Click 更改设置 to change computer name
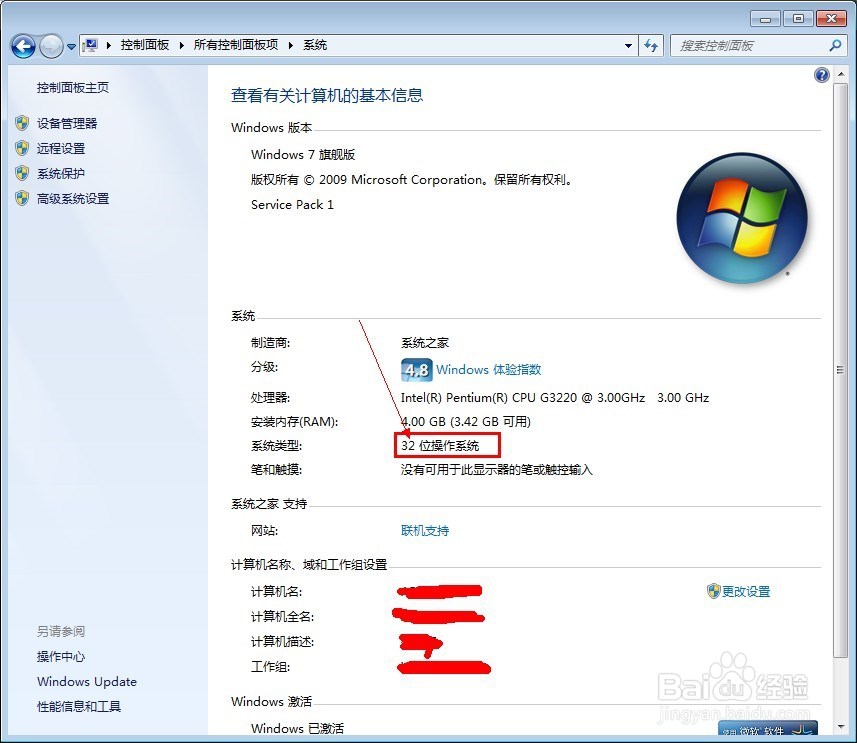The image size is (857, 743). coord(746,592)
